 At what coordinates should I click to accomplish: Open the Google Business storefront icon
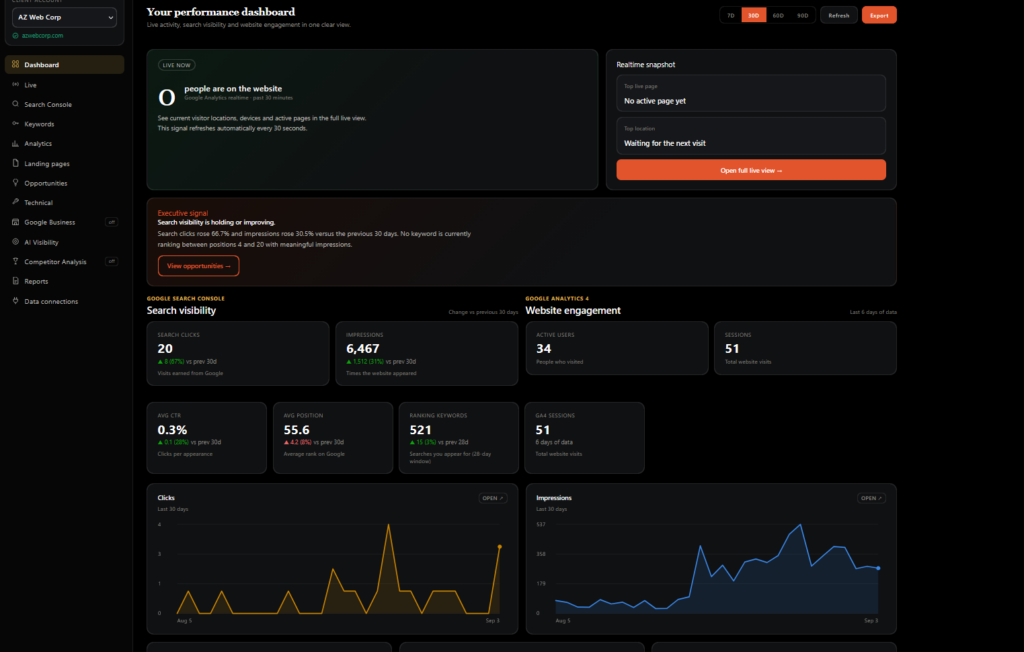point(16,222)
